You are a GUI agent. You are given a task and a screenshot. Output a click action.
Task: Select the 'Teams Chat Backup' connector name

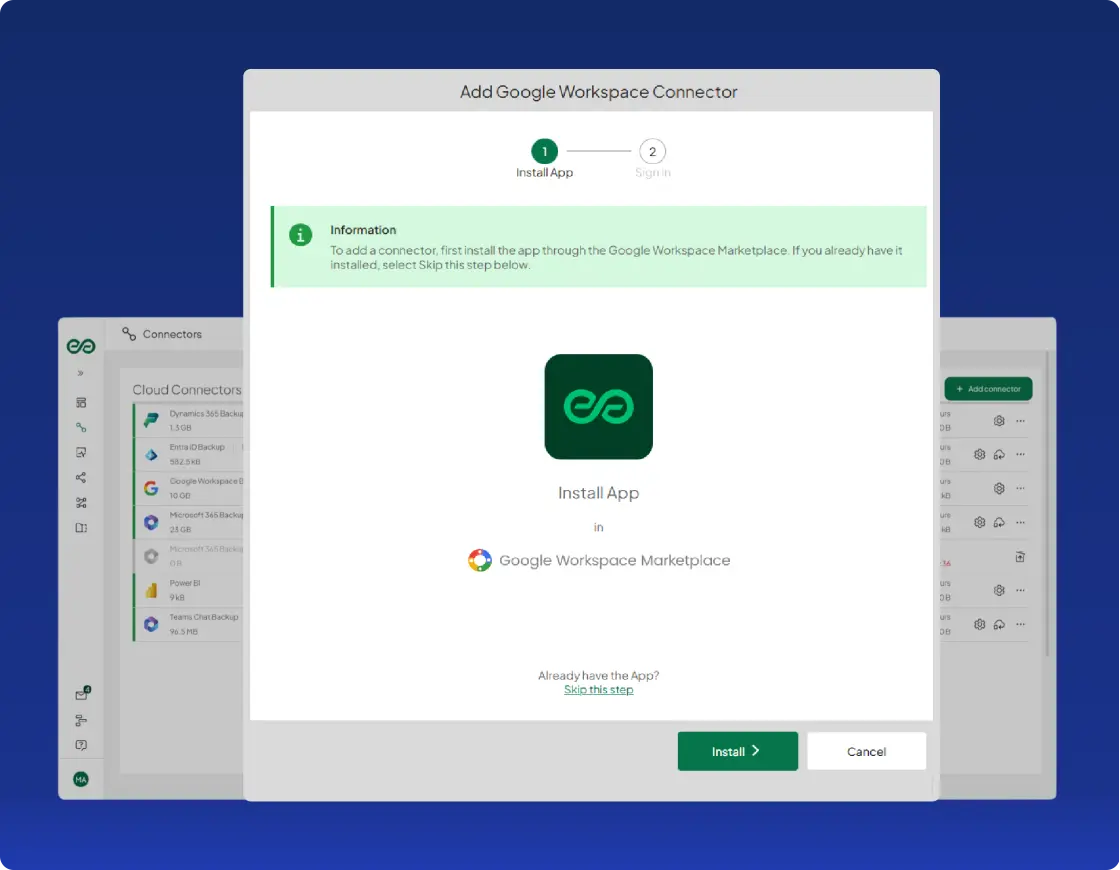[x=204, y=617]
